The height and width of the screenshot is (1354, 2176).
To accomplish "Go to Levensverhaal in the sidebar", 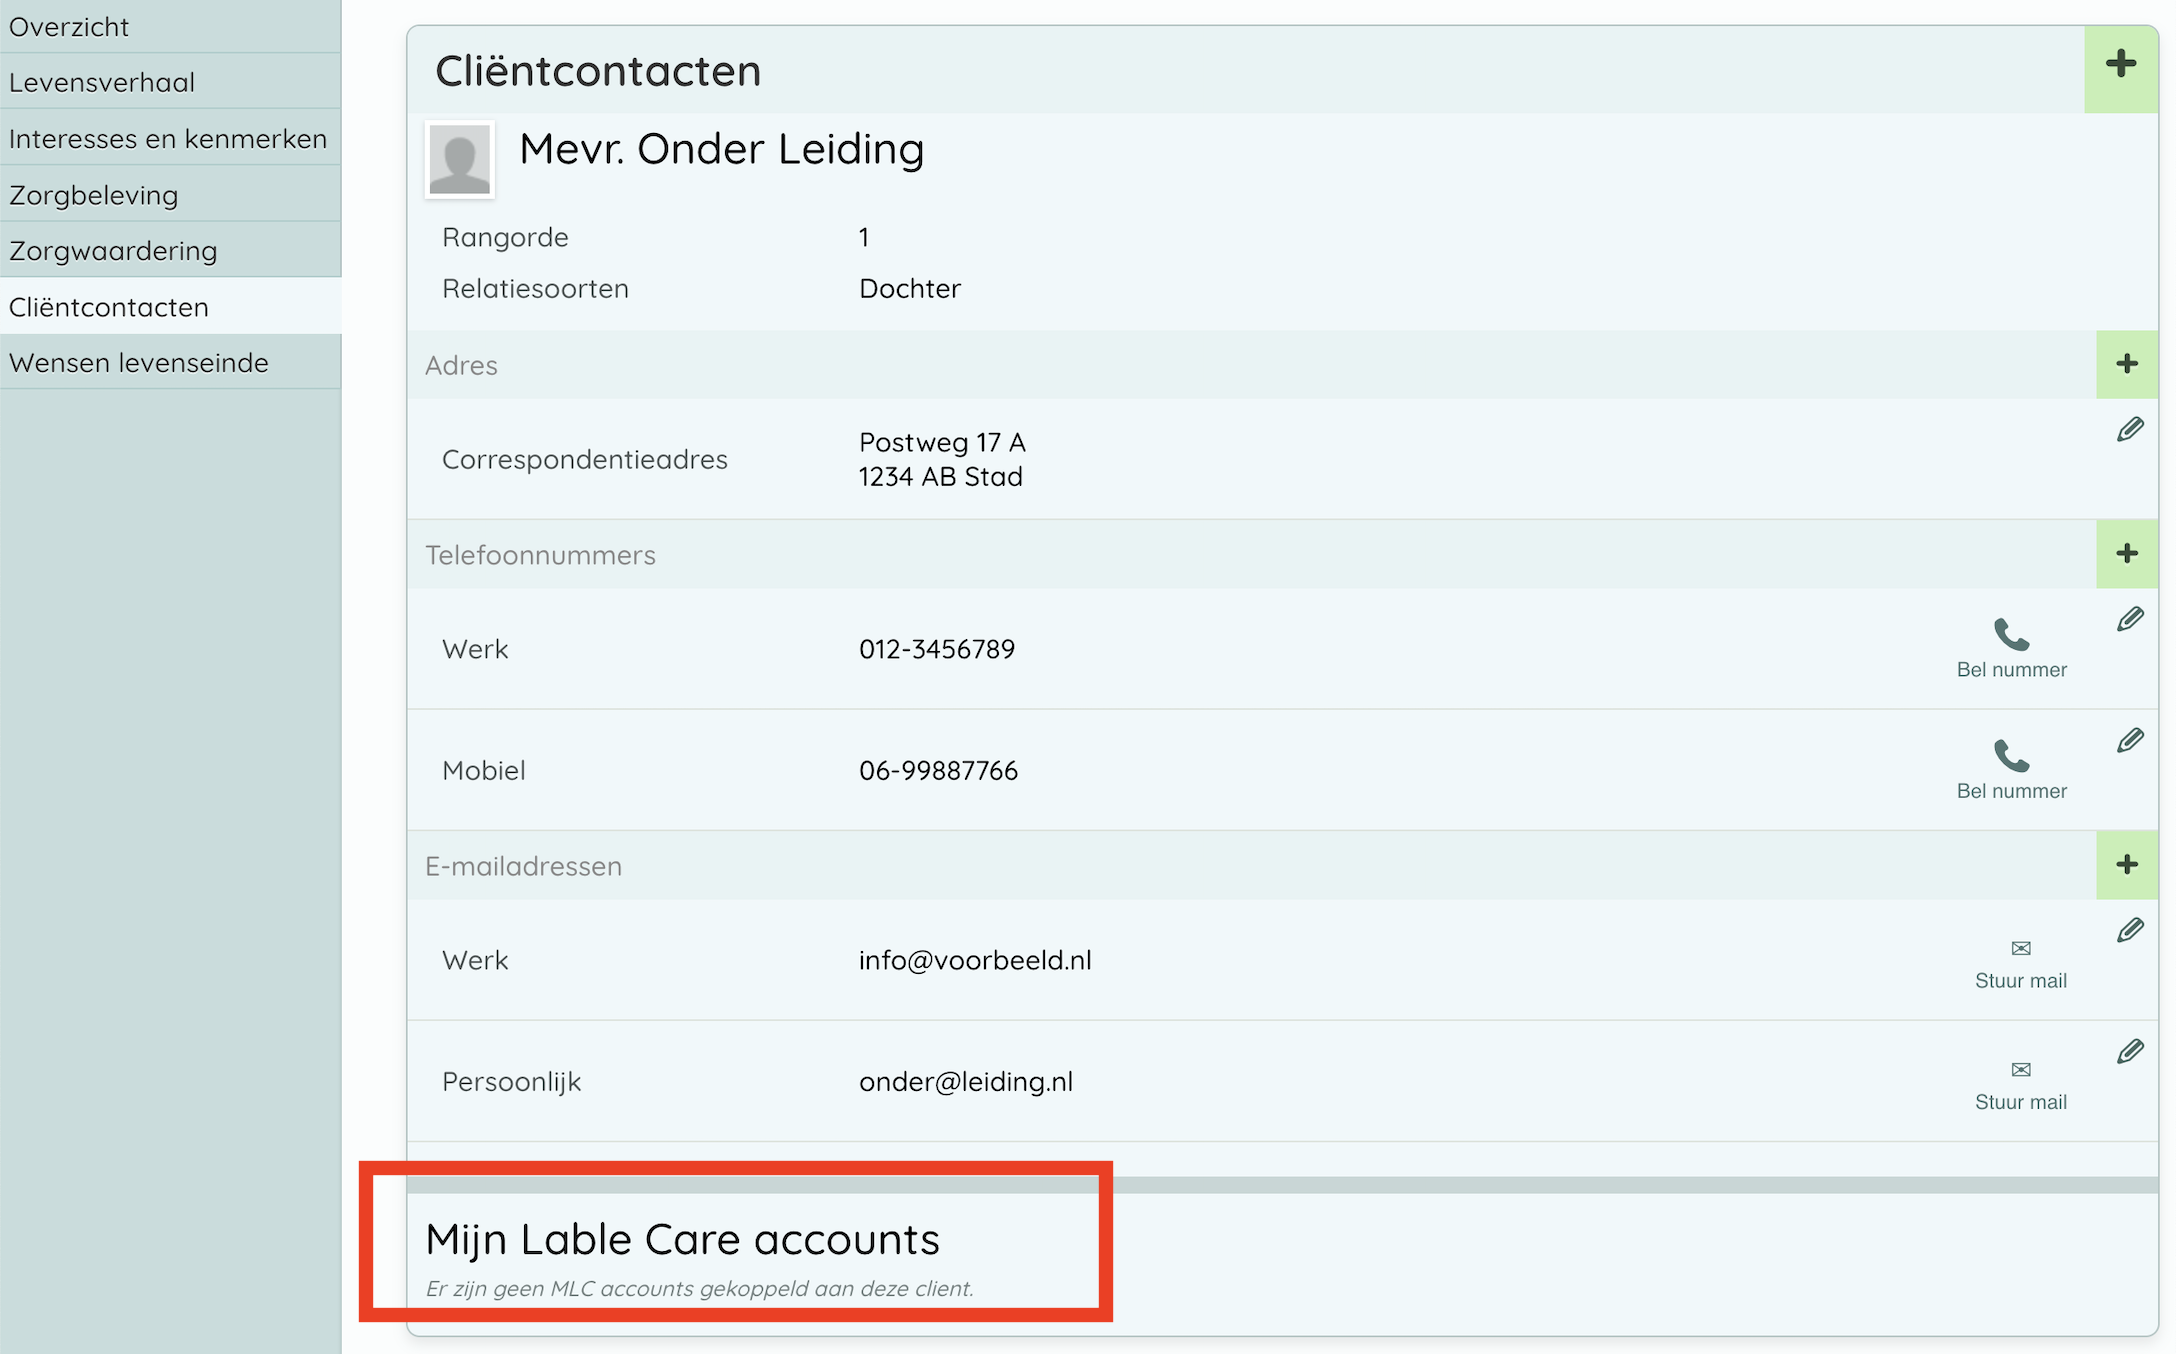I will [102, 82].
